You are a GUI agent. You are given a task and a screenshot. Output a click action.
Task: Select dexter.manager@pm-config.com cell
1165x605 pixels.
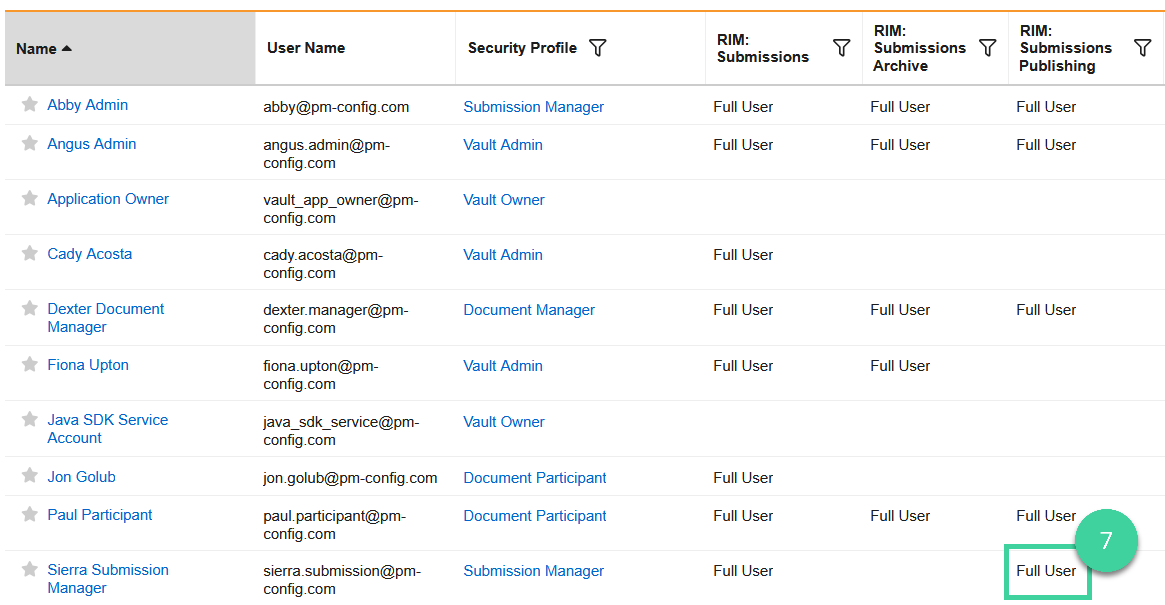(x=336, y=319)
